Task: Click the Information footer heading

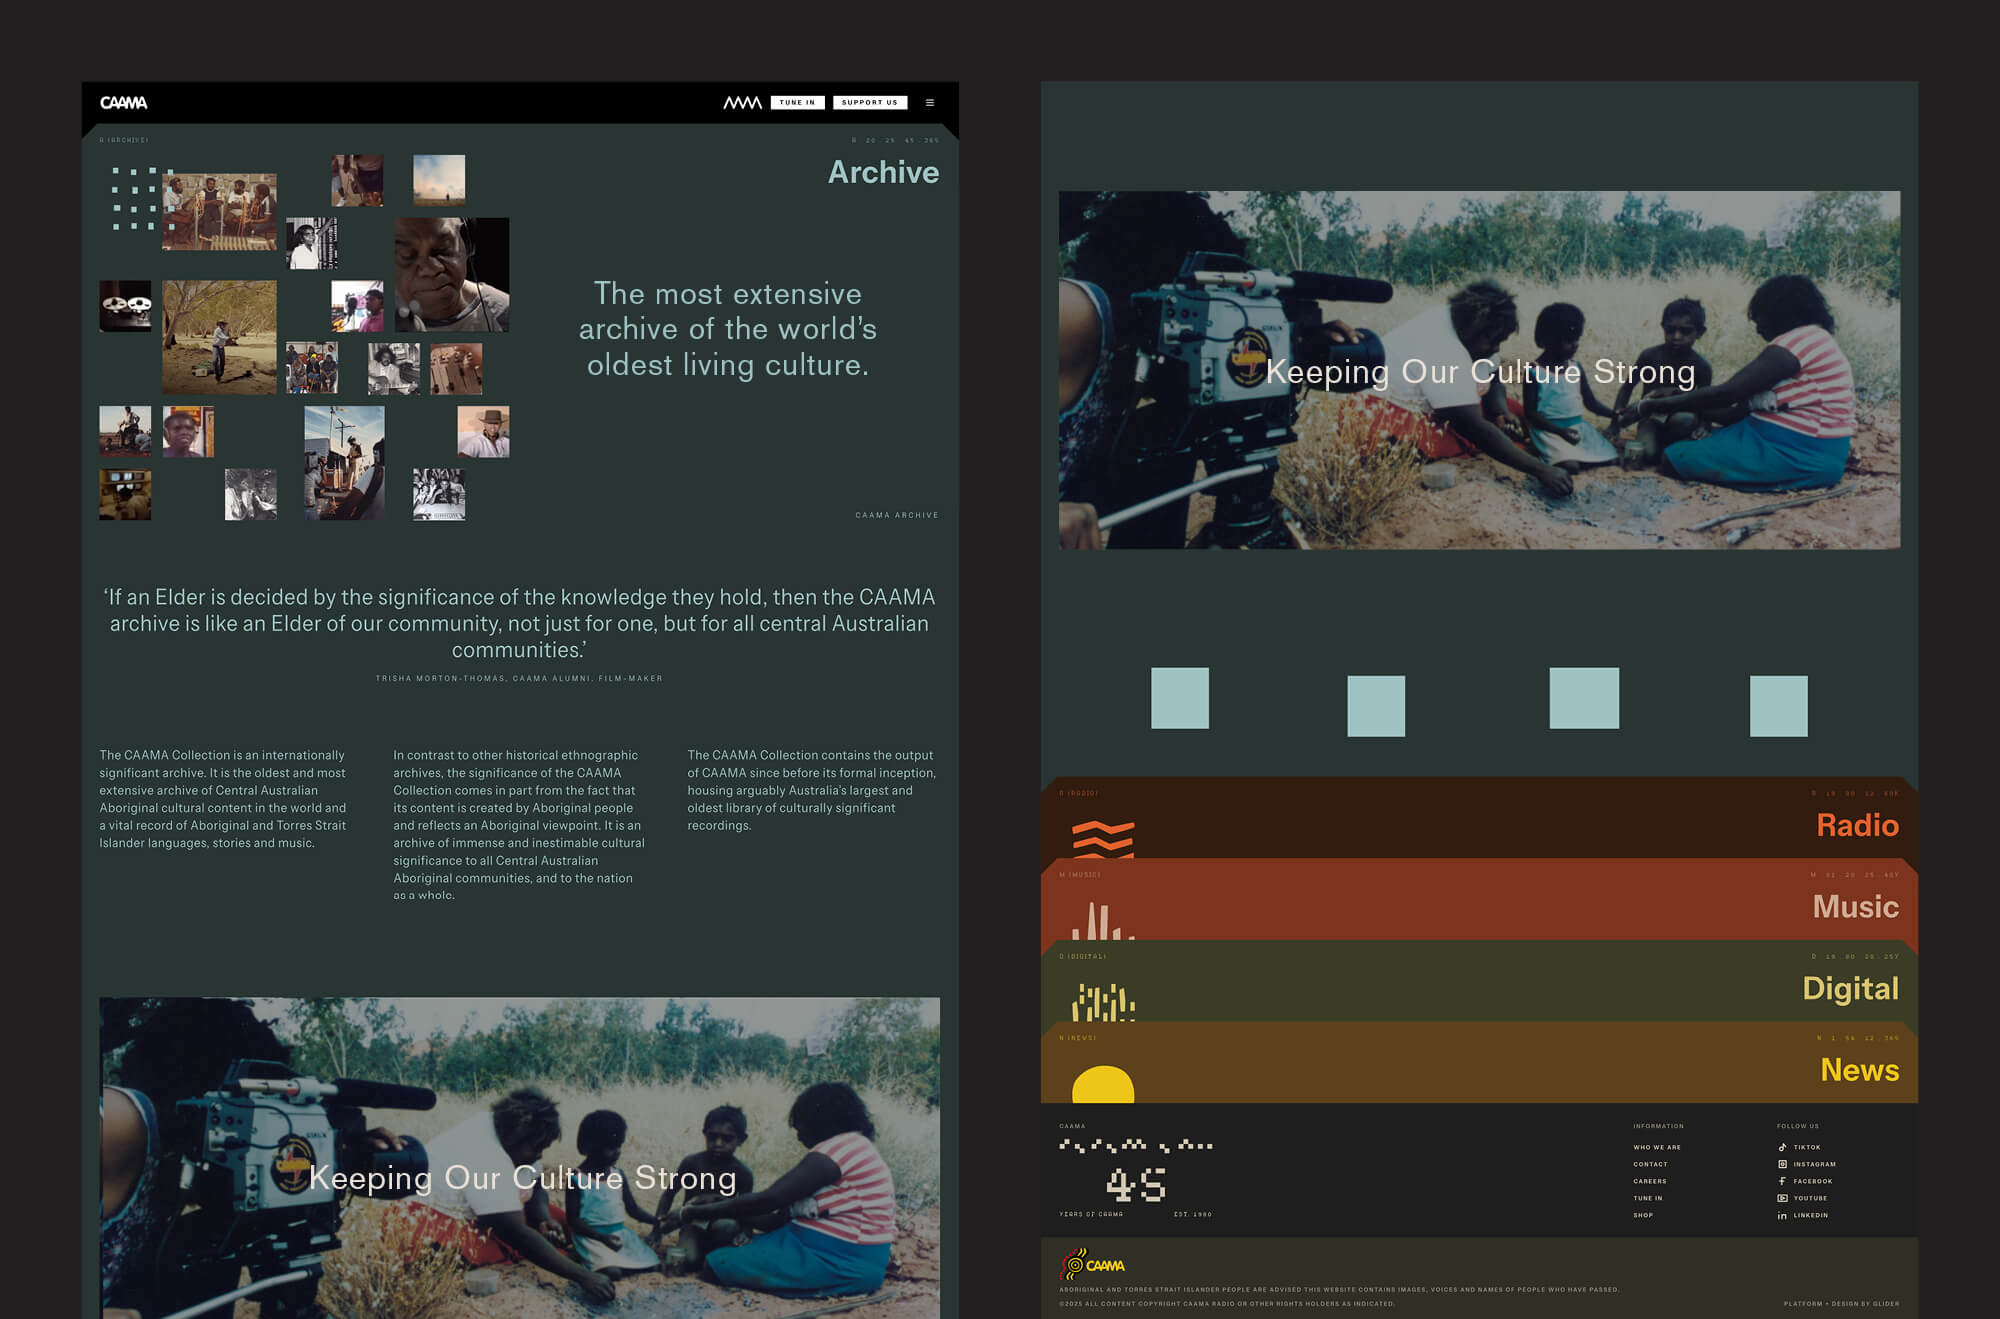Action: coord(1658,1126)
